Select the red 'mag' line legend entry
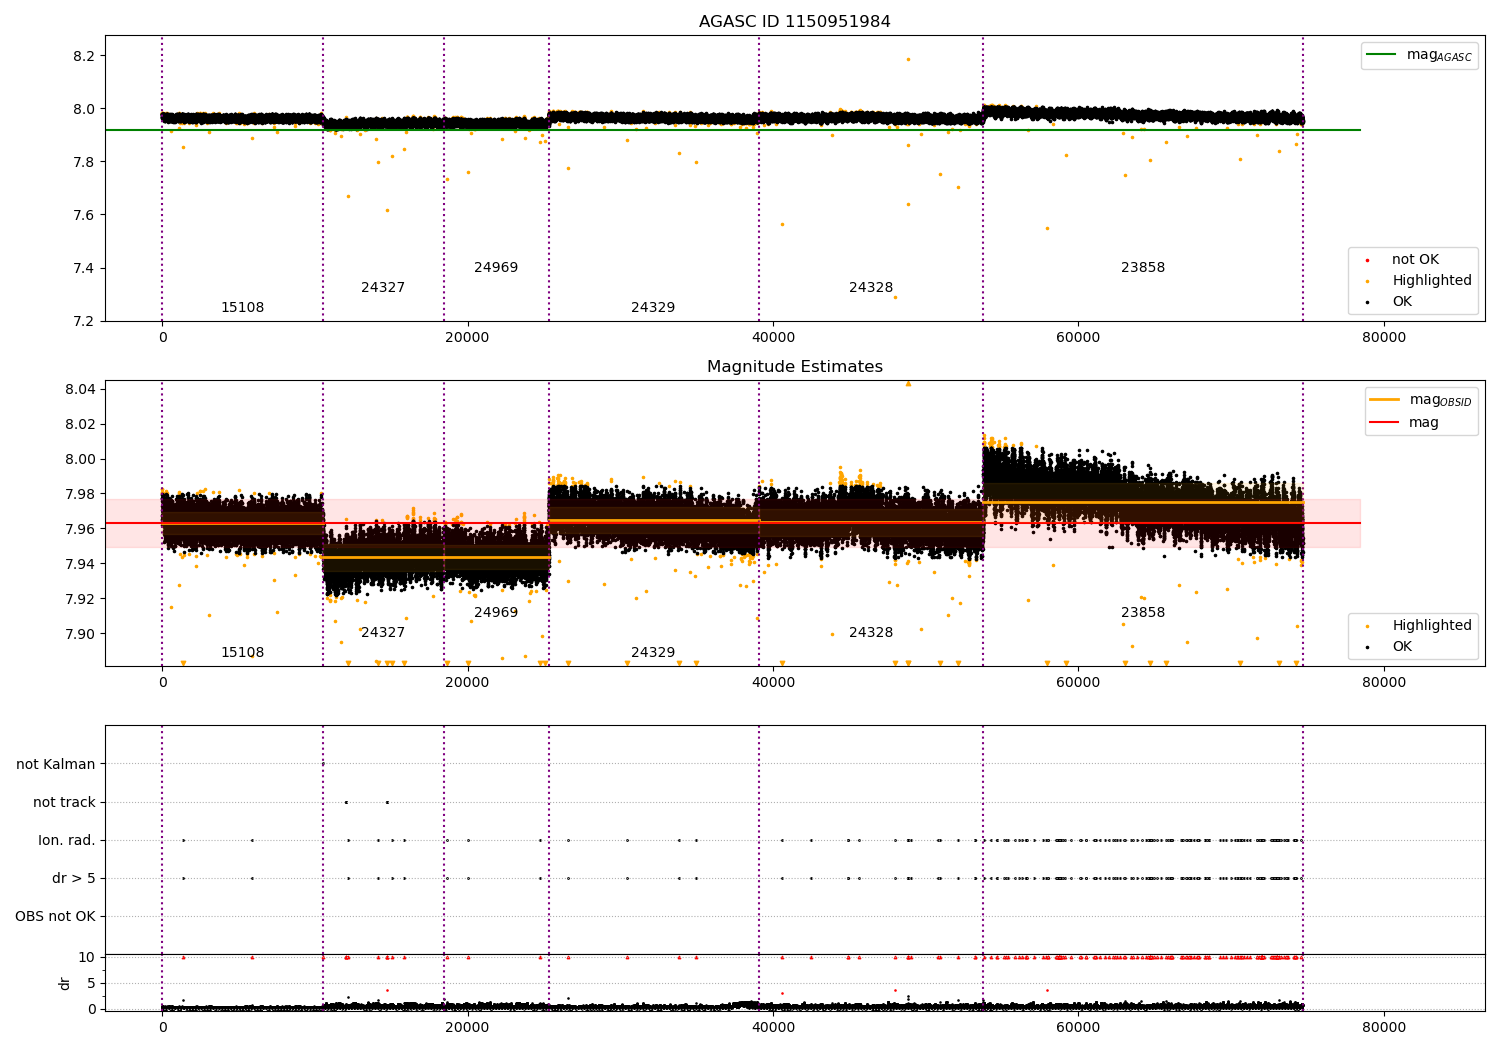 click(1404, 423)
